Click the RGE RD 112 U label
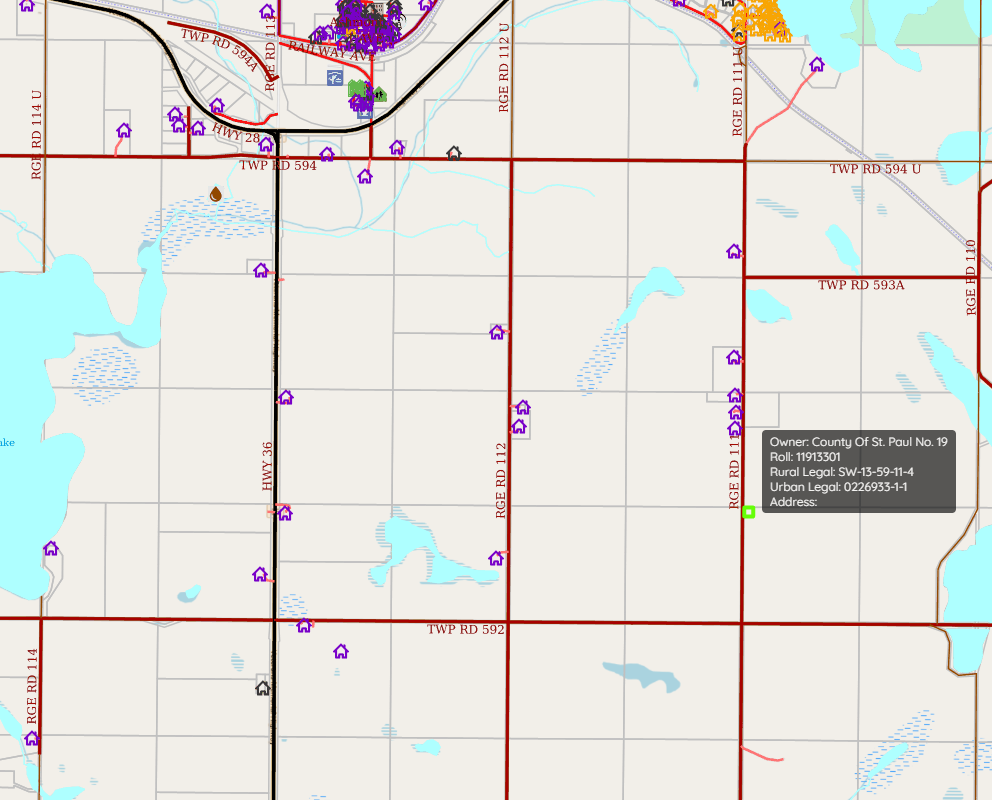The height and width of the screenshot is (800, 992). [504, 68]
